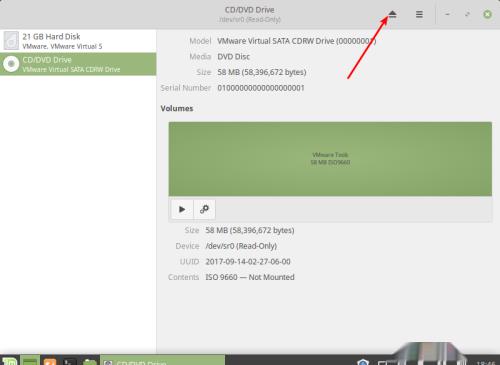Mount the selected VMware Tools volume

[182, 209]
